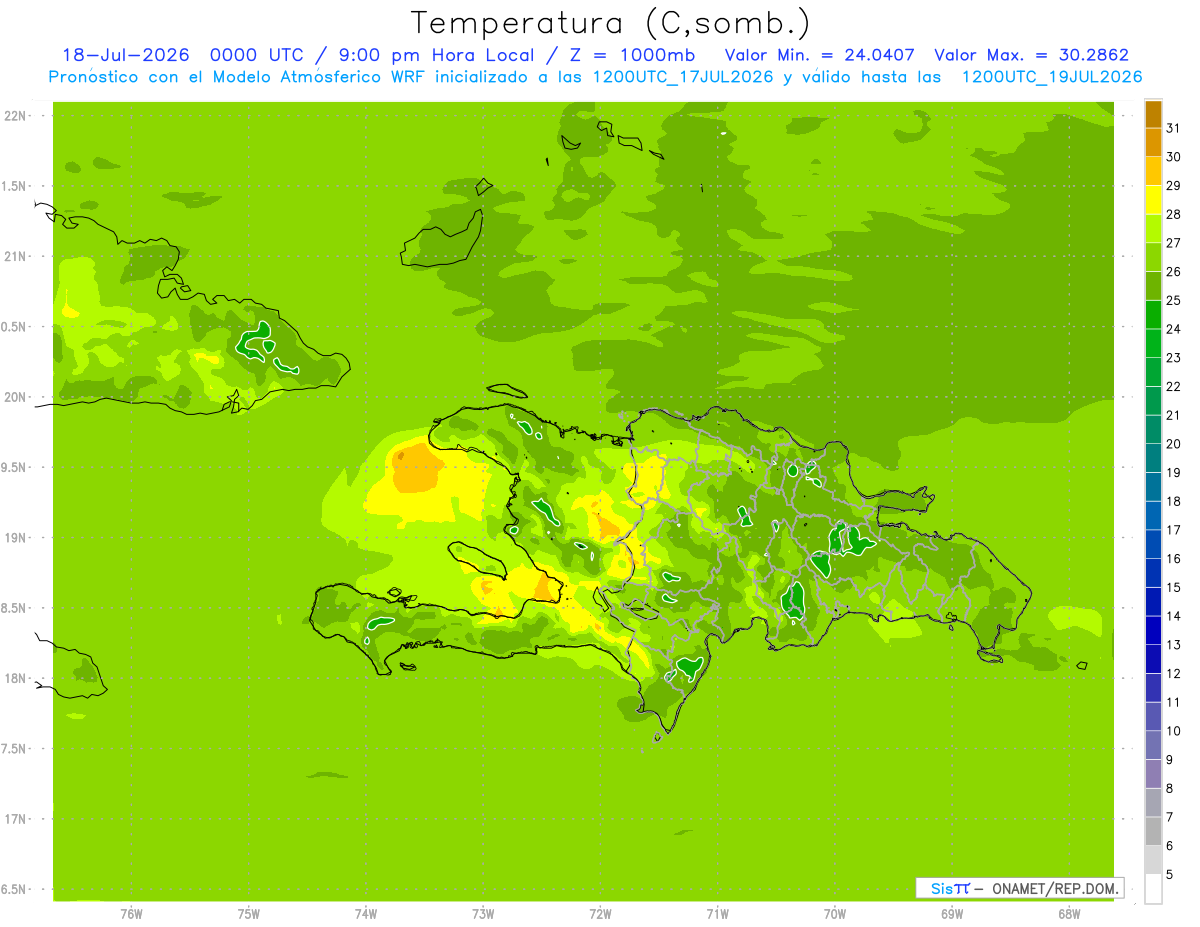Screen dimensions: 1200x927
Task: Click the "0000 UTC" time text
Action: click(x=259, y=55)
